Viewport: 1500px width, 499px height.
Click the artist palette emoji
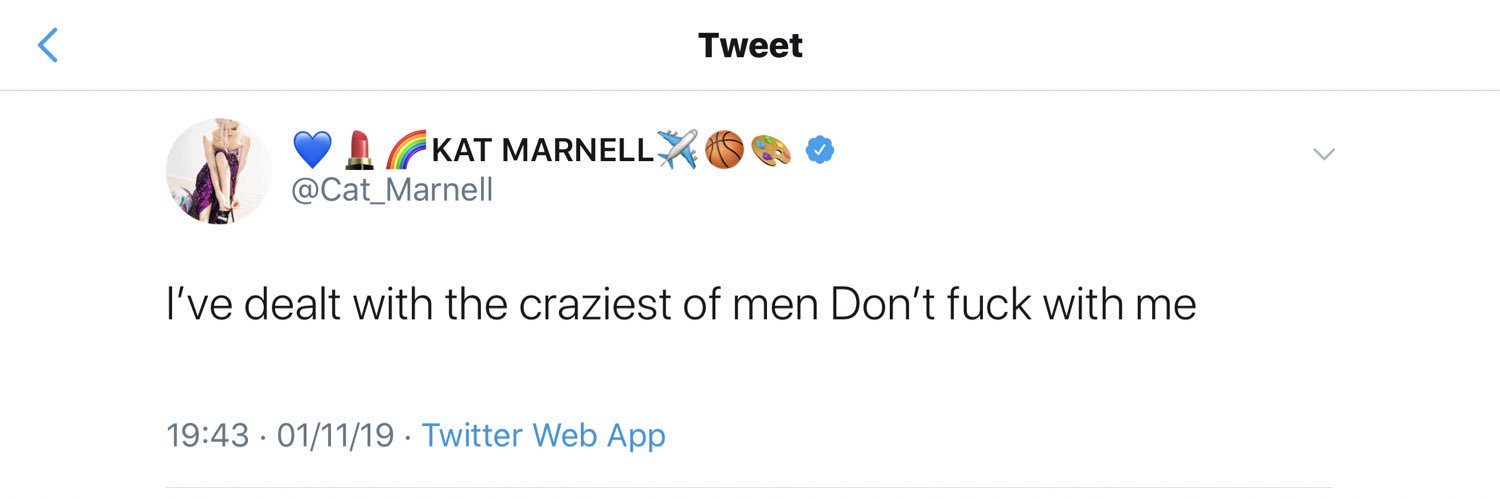(770, 151)
